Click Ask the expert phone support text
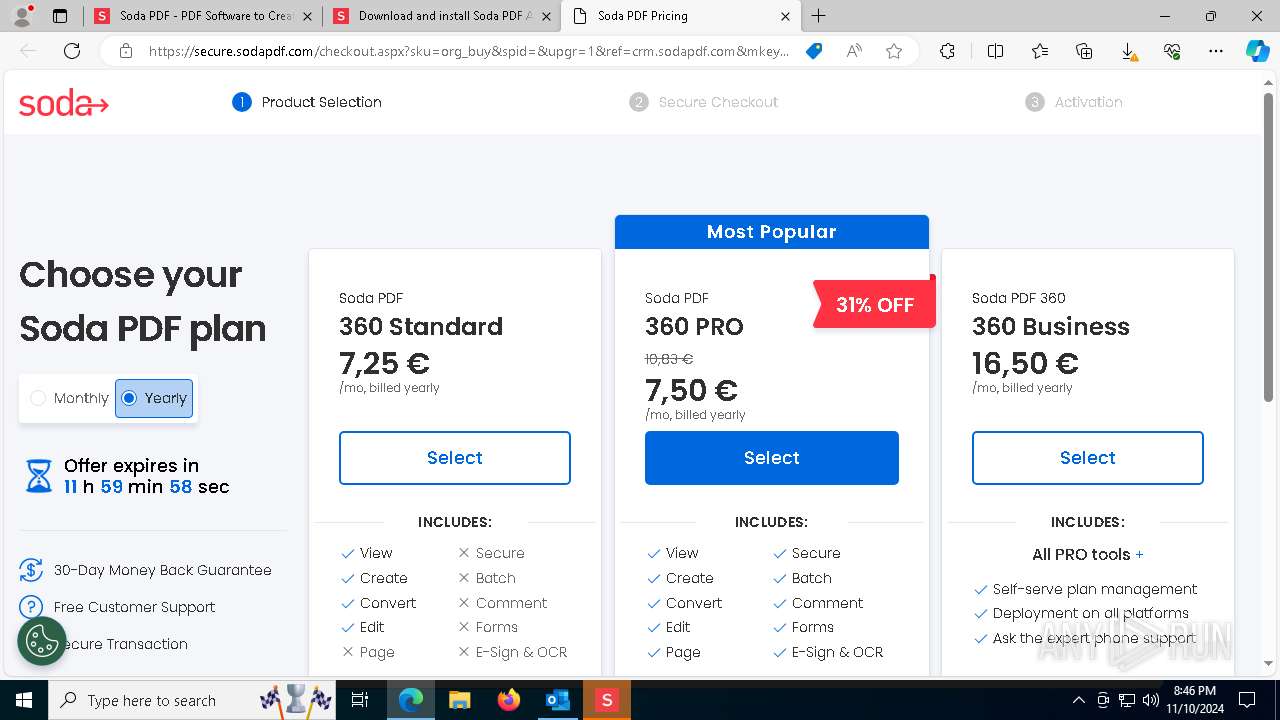1280x720 pixels. click(x=1094, y=638)
